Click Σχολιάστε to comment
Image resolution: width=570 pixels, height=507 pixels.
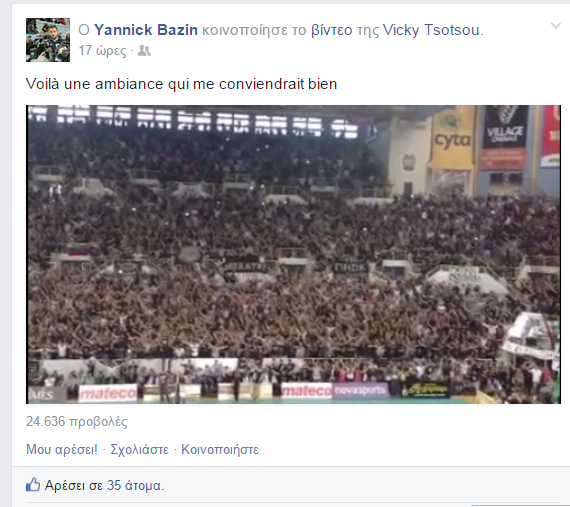tap(140, 450)
